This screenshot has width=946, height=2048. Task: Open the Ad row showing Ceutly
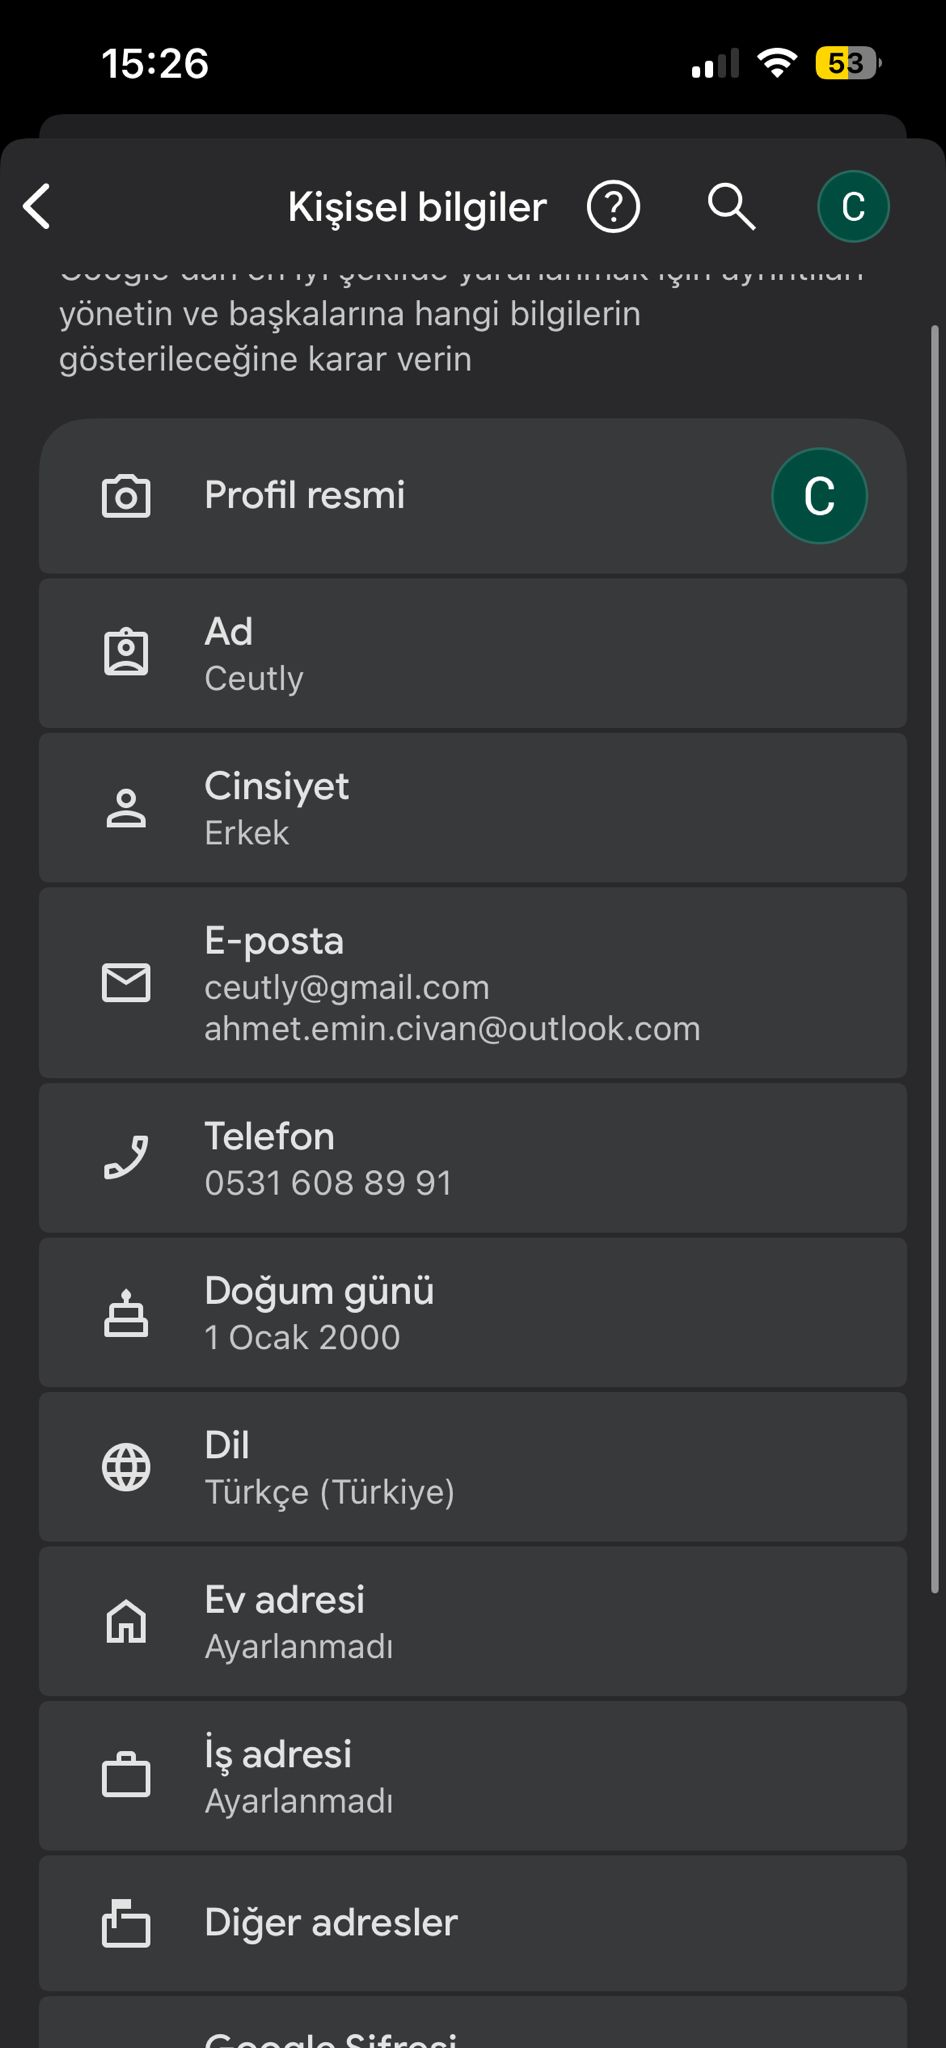[473, 654]
